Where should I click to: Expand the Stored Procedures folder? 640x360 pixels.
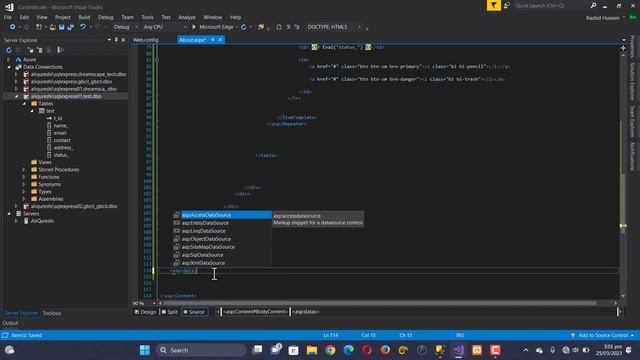(x=24, y=170)
